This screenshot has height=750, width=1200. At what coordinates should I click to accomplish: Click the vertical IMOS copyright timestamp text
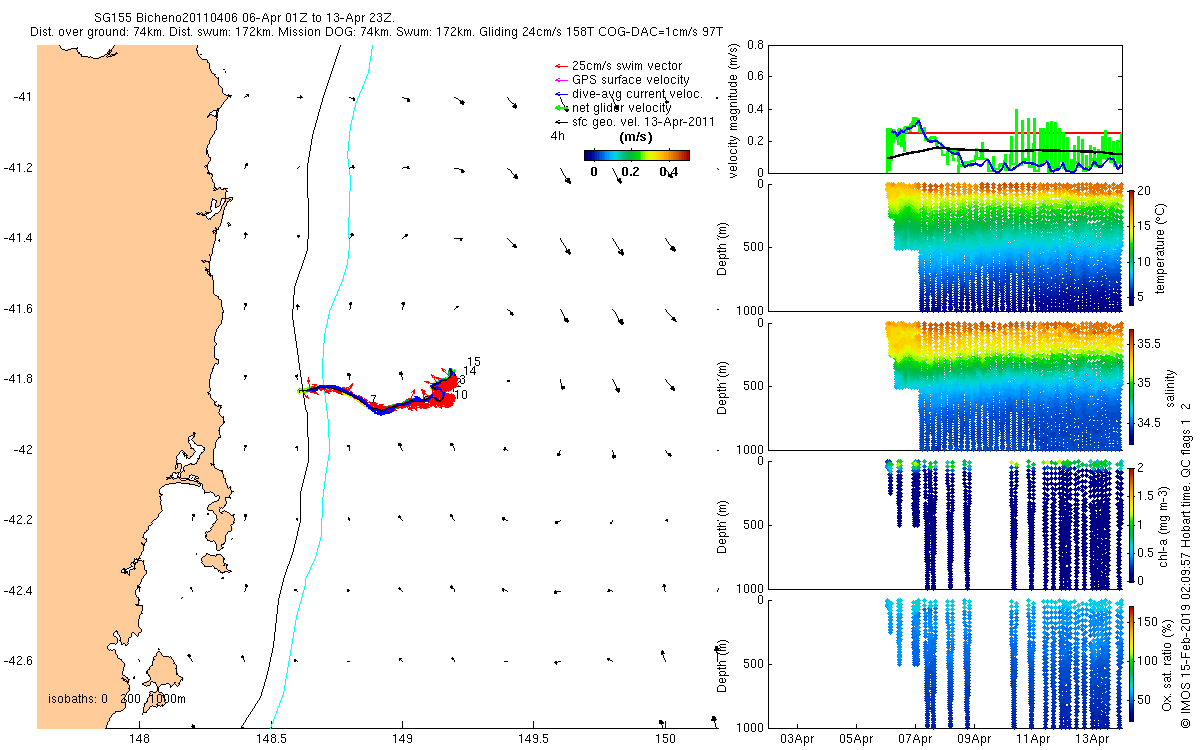tap(1186, 565)
